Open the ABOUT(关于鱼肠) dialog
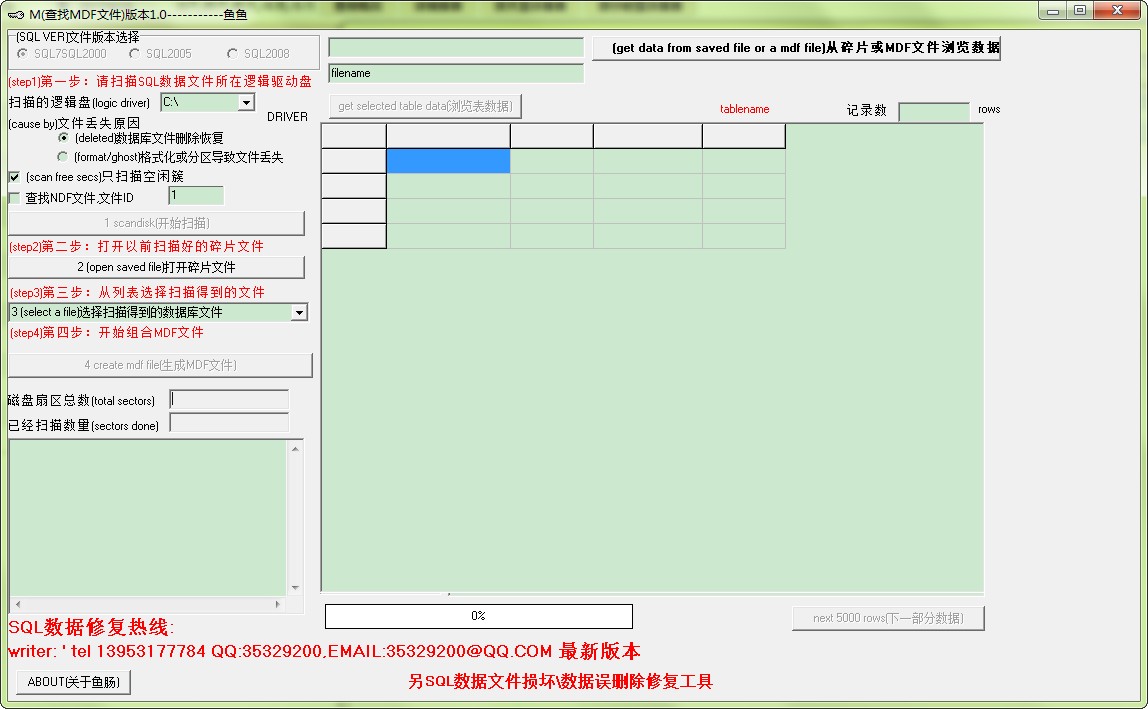Image resolution: width=1148 pixels, height=709 pixels. click(x=73, y=681)
